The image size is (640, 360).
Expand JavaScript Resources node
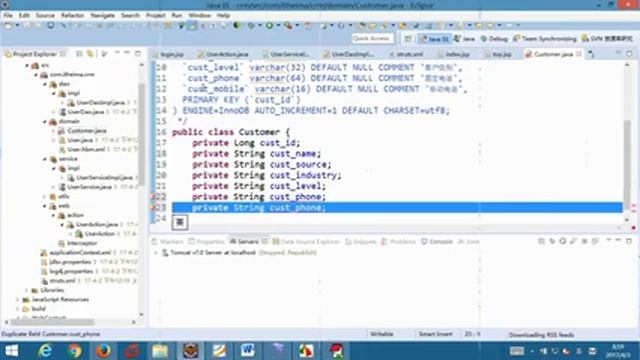coord(18,300)
